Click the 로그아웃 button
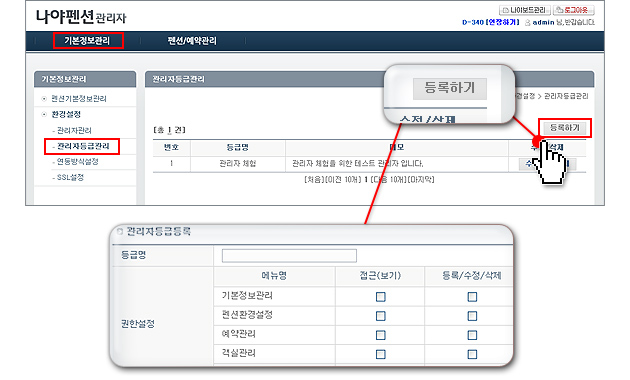The image size is (630, 380). (573, 10)
